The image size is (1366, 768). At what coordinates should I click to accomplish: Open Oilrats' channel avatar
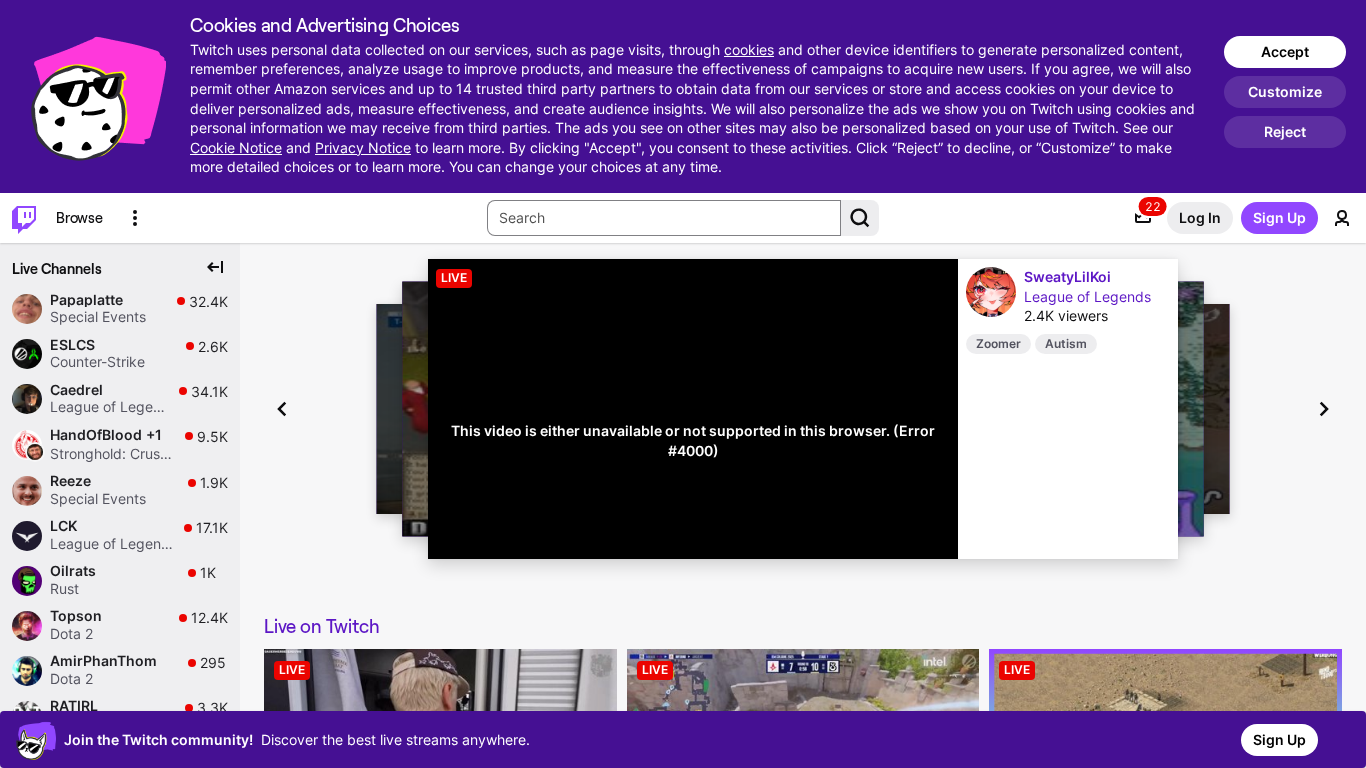point(26,581)
